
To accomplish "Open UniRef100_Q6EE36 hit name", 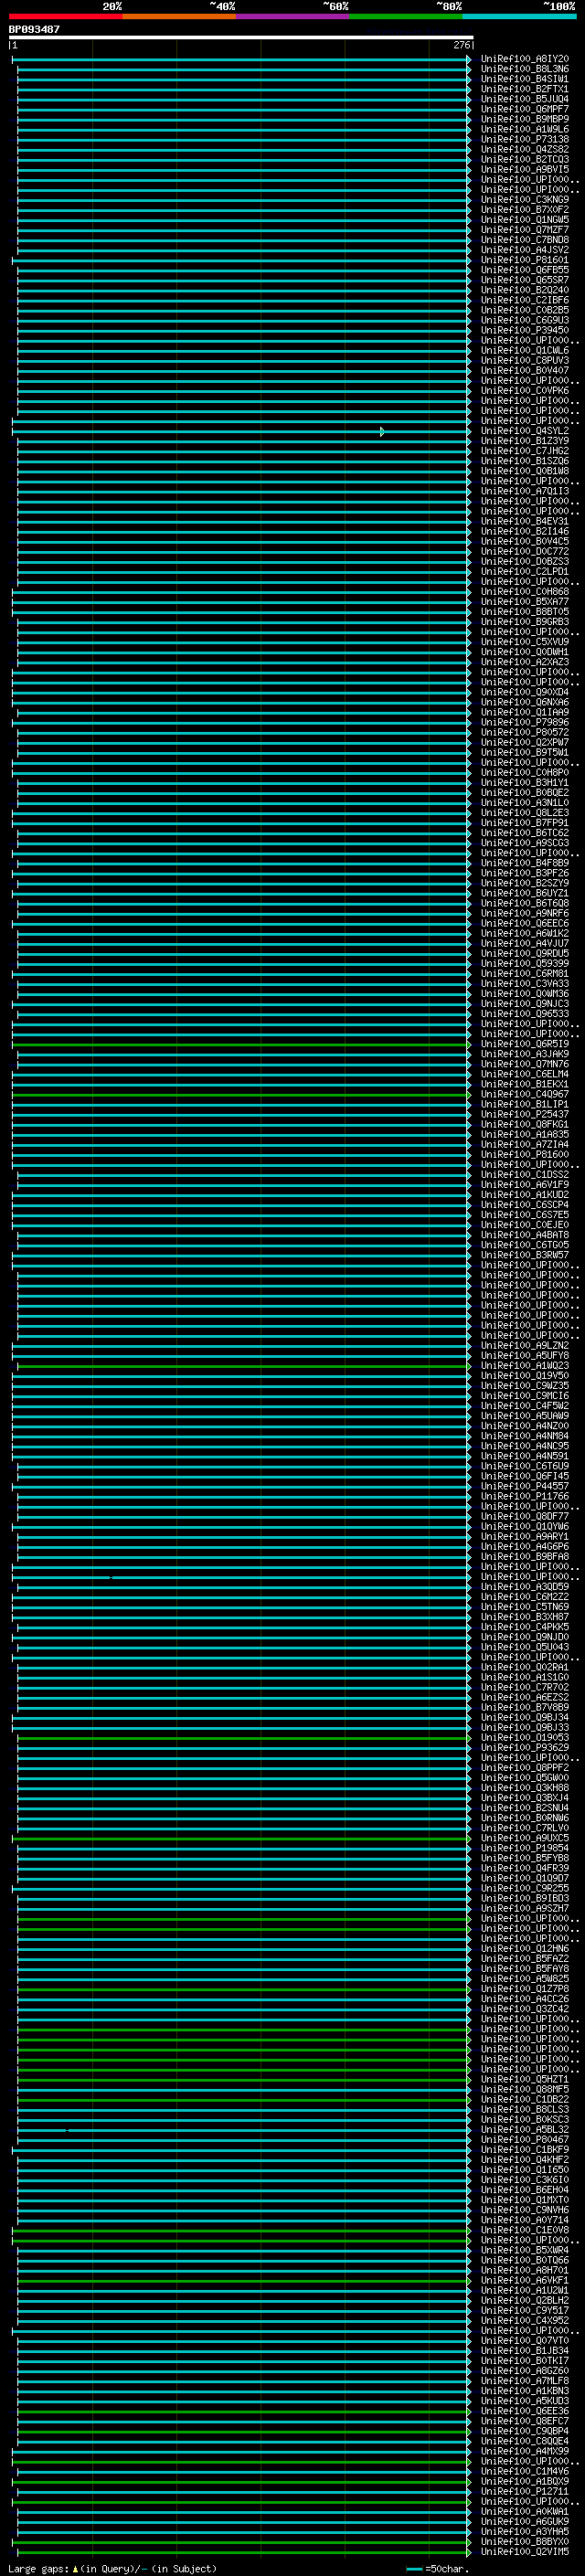I will (x=525, y=2411).
